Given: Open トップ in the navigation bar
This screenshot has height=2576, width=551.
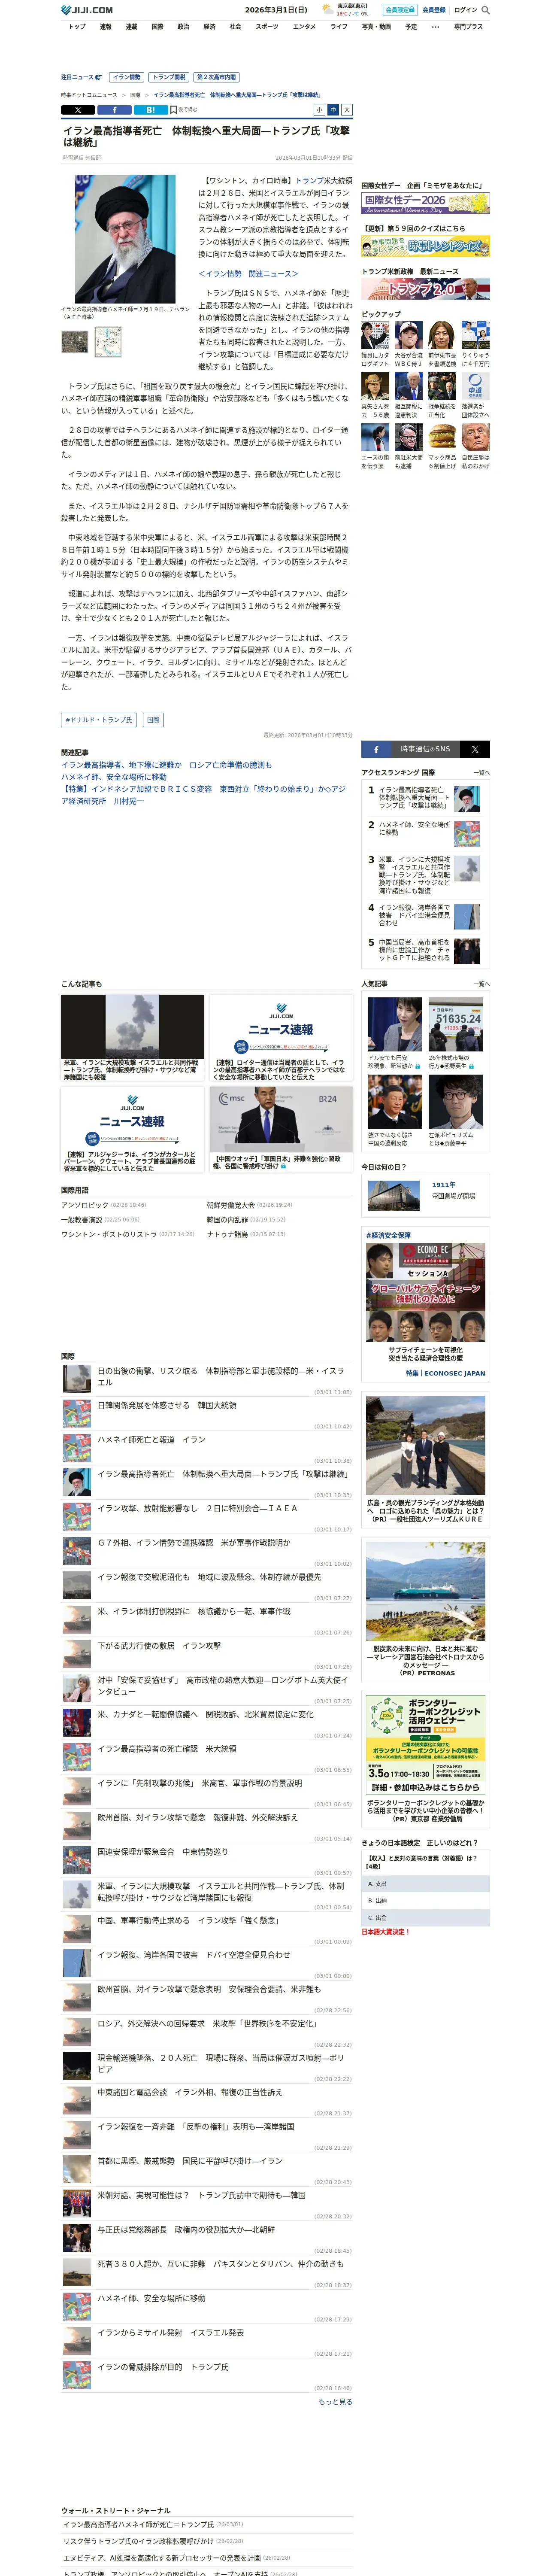Looking at the screenshot, I should coord(77,27).
